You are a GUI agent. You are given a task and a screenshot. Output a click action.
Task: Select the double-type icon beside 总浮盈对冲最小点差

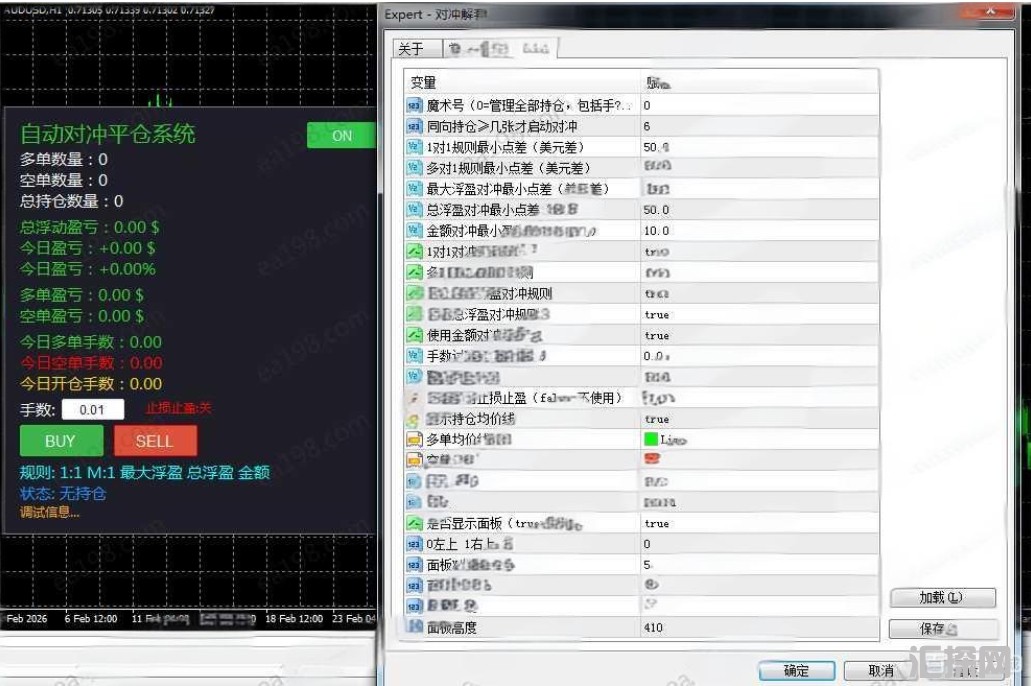pos(414,210)
